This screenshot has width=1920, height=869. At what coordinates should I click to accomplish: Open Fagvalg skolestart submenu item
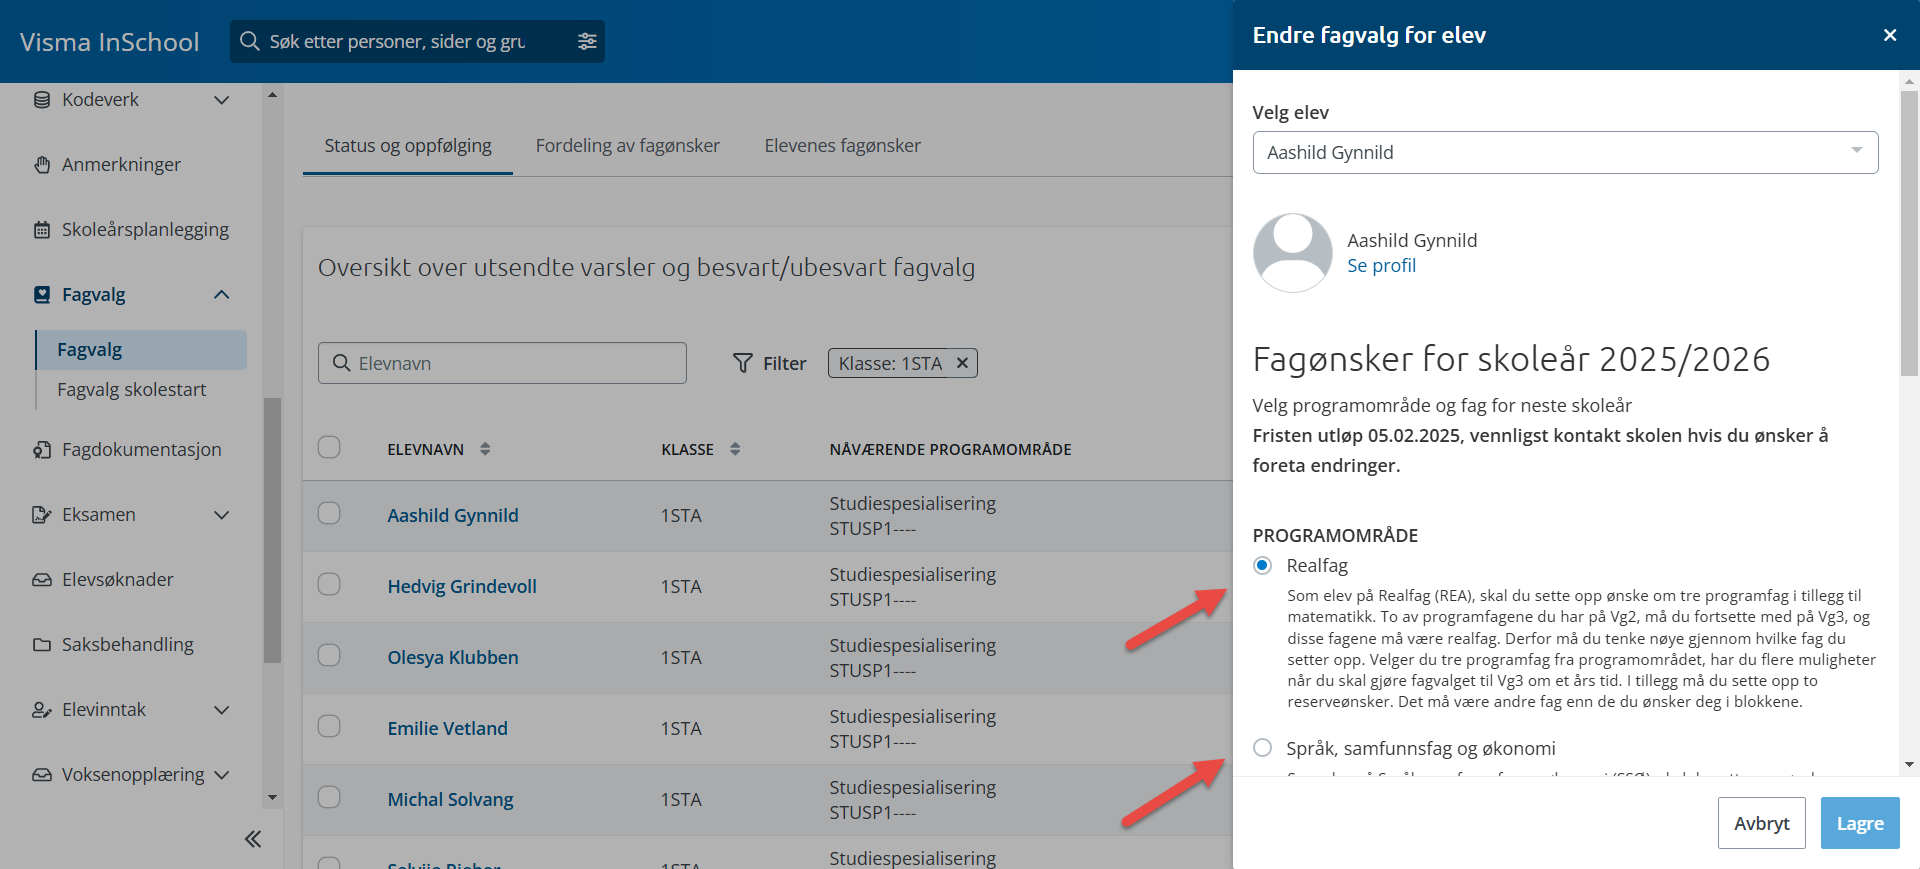tap(132, 390)
